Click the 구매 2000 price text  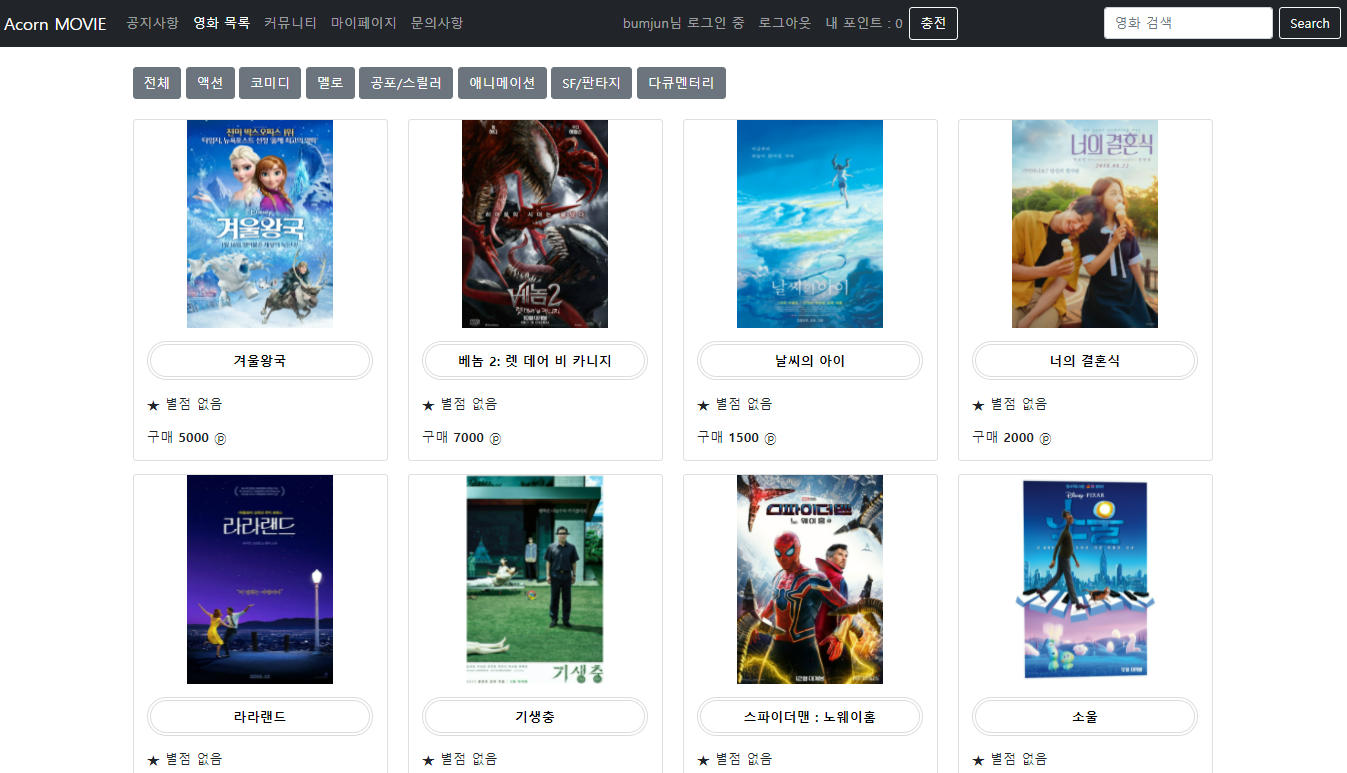(1003, 437)
